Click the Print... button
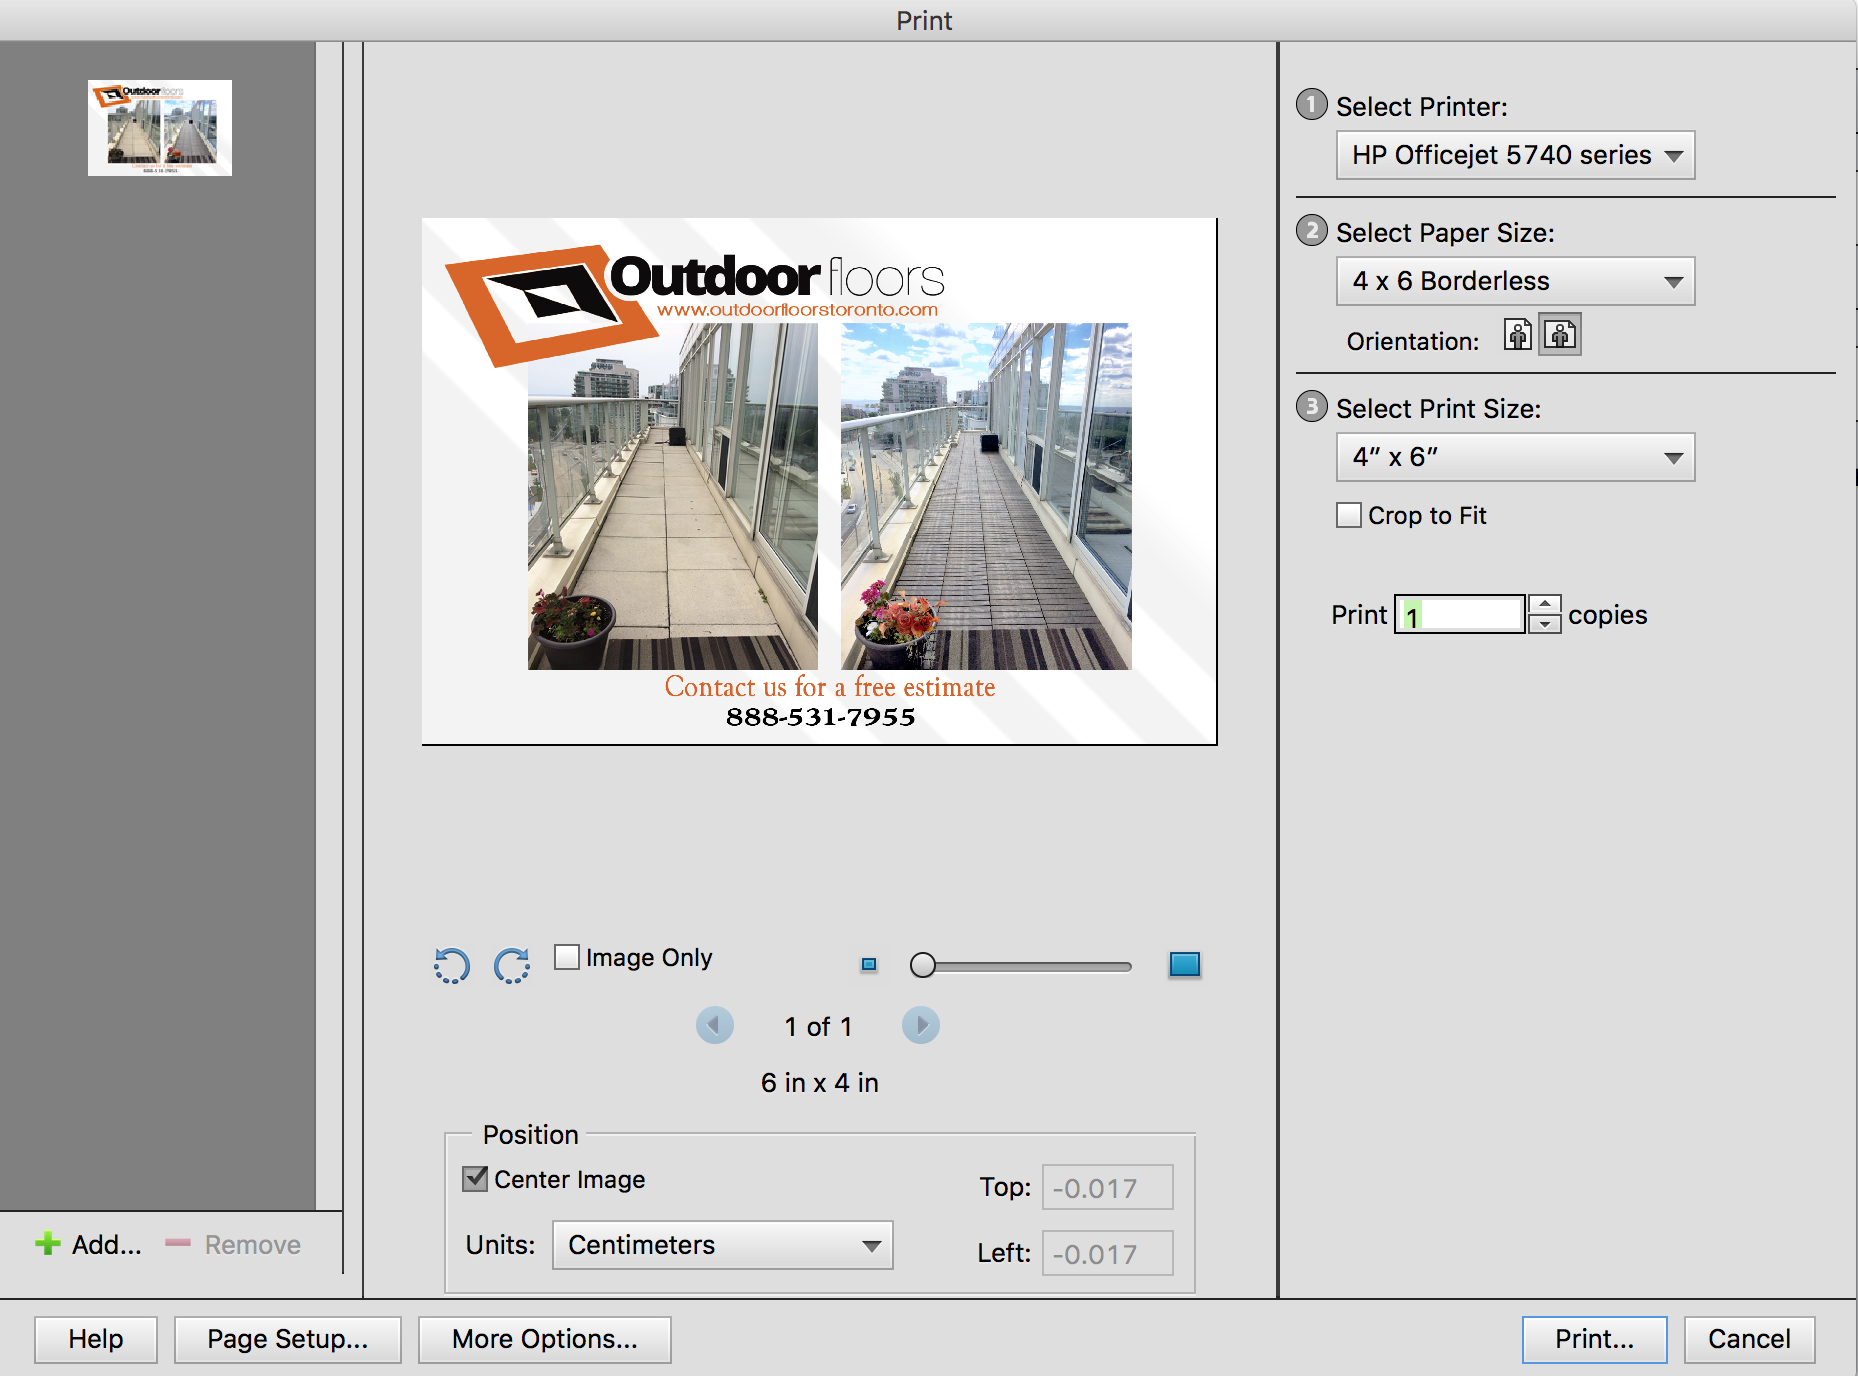Screen dimensions: 1858x1376 [x=1595, y=1339]
